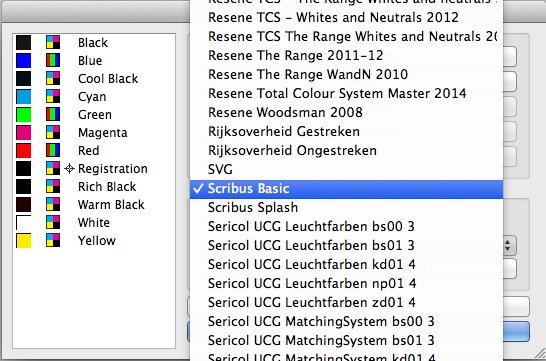Click the RGB icon next to Red
The height and width of the screenshot is (361, 546).
[x=53, y=150]
